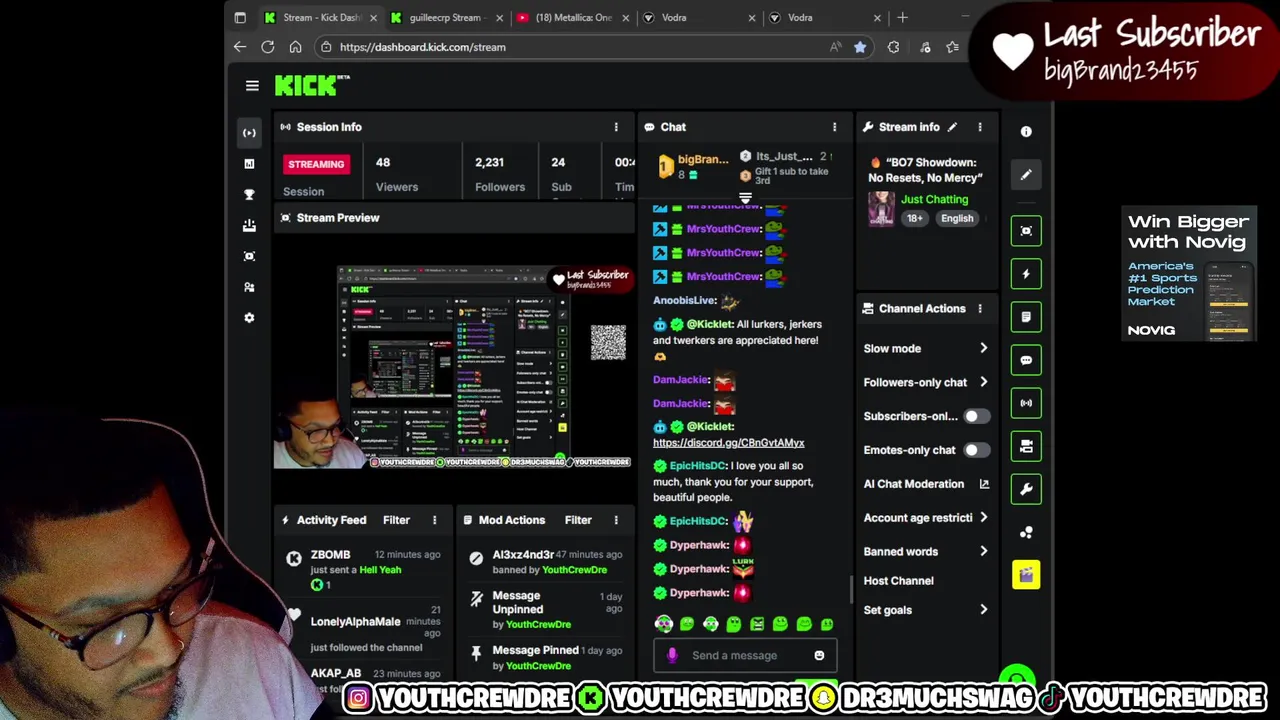Screen dimensions: 1280x720
Task: Open Chat panel three-dot menu
Action: [x=834, y=127]
